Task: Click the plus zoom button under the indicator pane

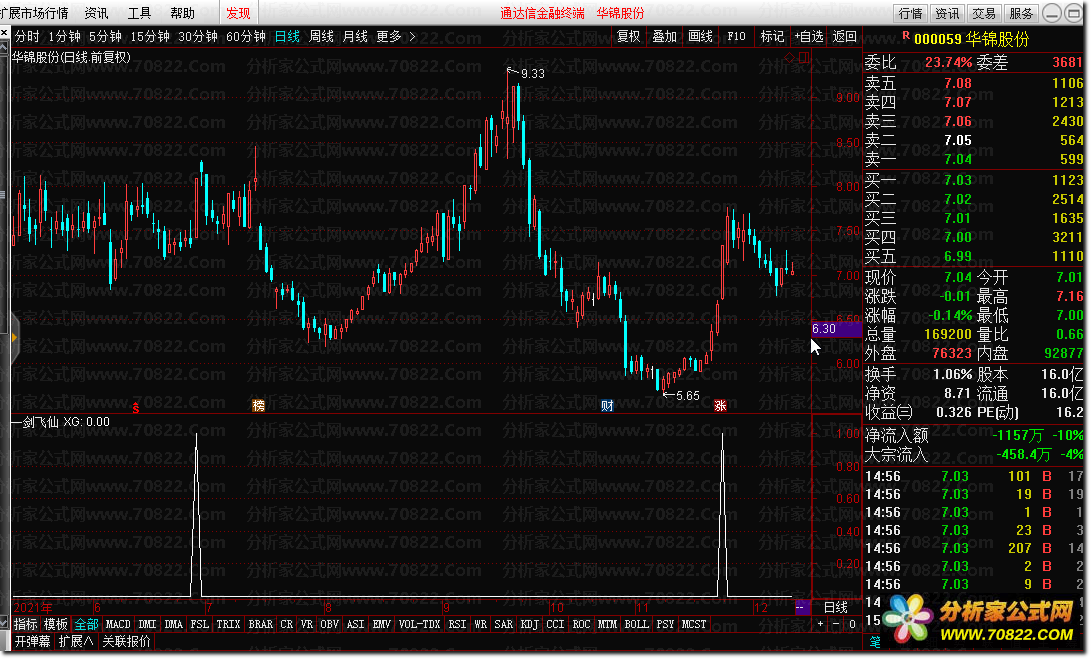Action: pyautogui.click(x=820, y=625)
